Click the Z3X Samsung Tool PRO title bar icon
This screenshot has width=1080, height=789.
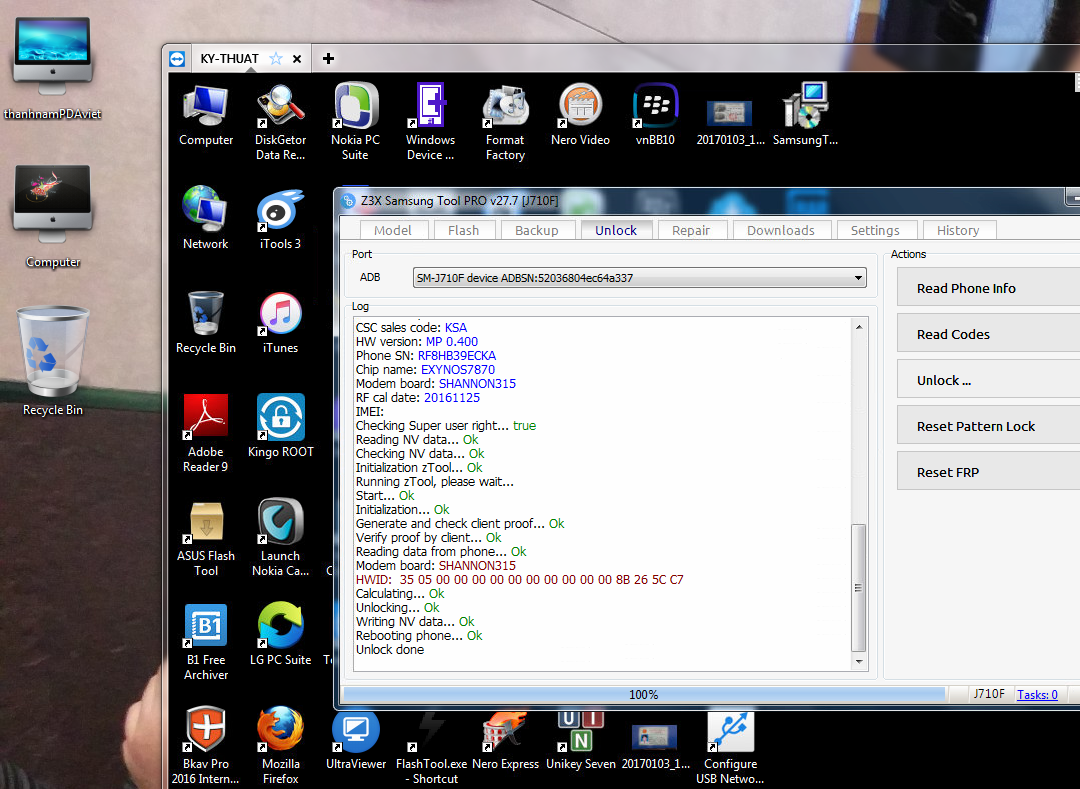[349, 200]
